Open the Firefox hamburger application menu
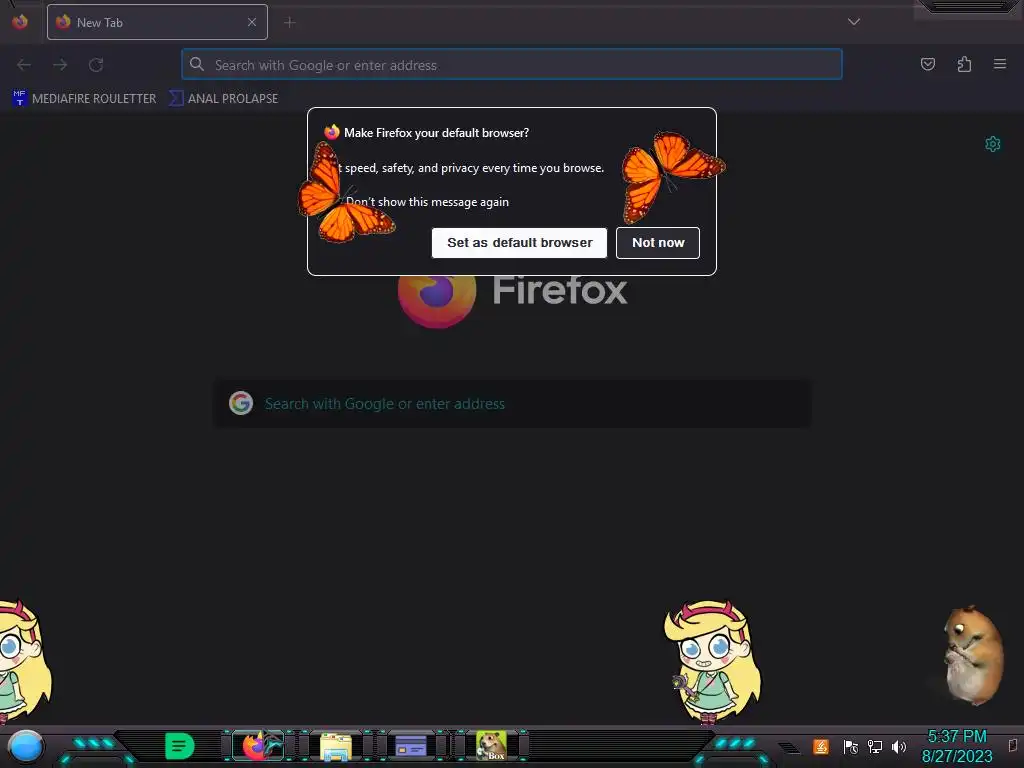The height and width of the screenshot is (768, 1024). point(1000,64)
